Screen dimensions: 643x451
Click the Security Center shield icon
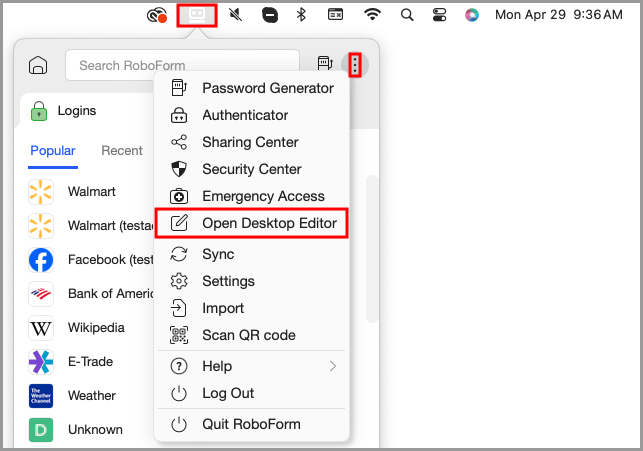click(179, 169)
